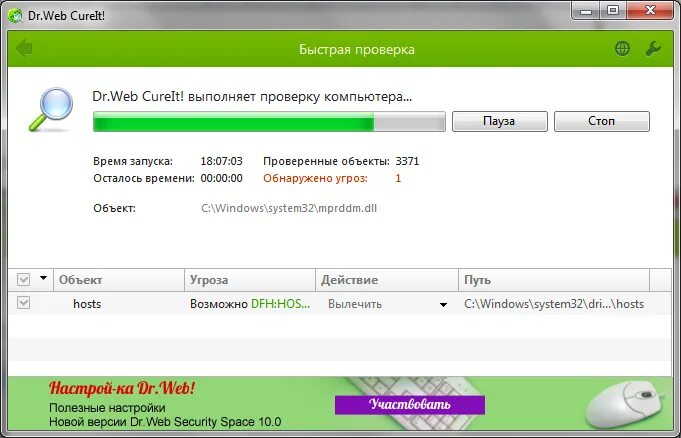Open the Вылечить action dropdown
681x438 pixels.
point(443,305)
